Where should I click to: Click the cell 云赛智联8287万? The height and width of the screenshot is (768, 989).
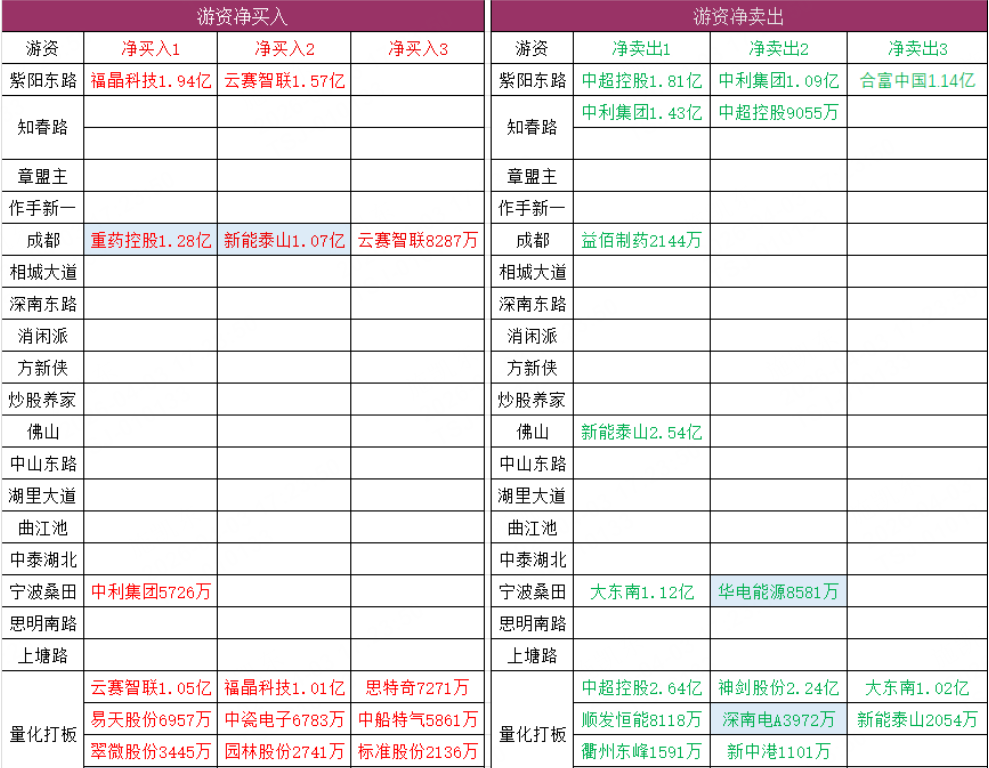click(418, 240)
